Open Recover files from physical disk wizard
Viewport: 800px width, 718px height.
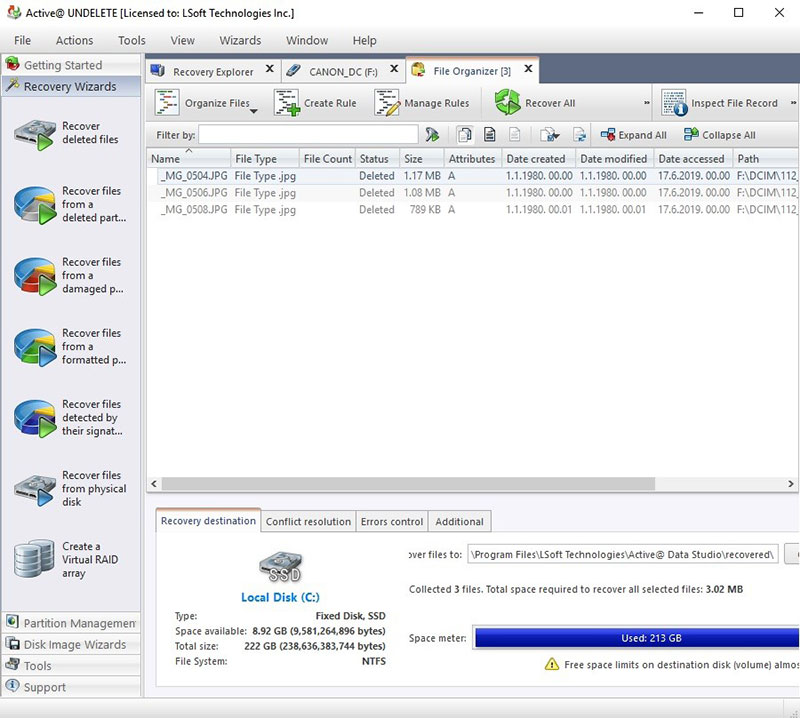click(70, 488)
